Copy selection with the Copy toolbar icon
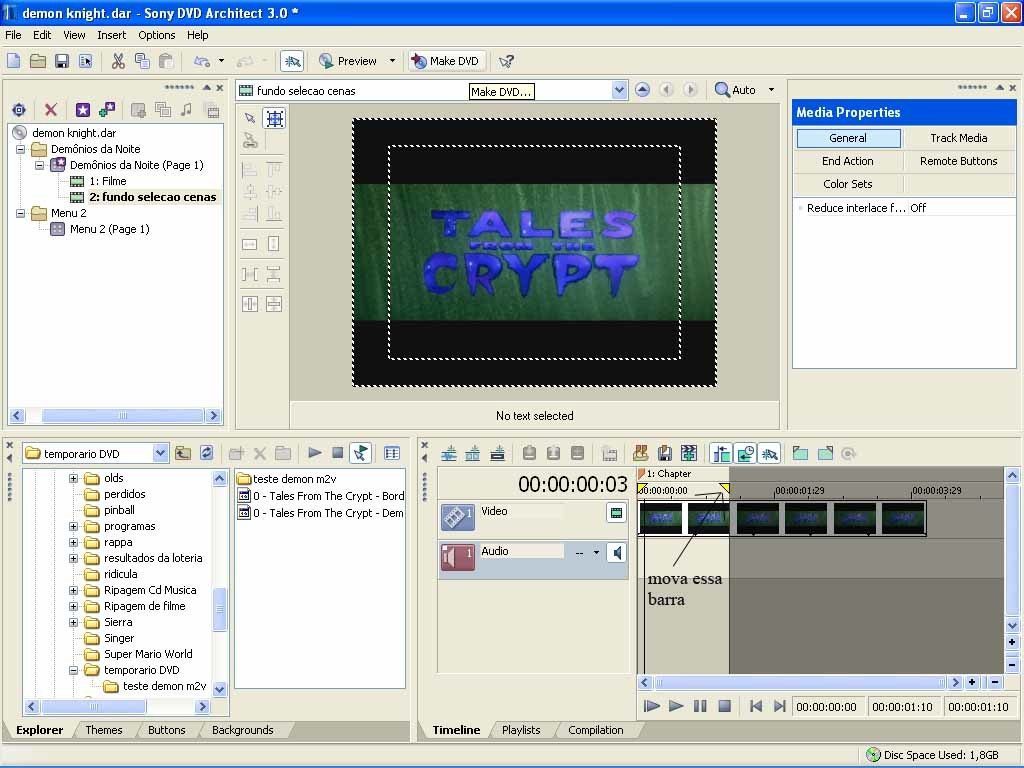 (x=142, y=61)
